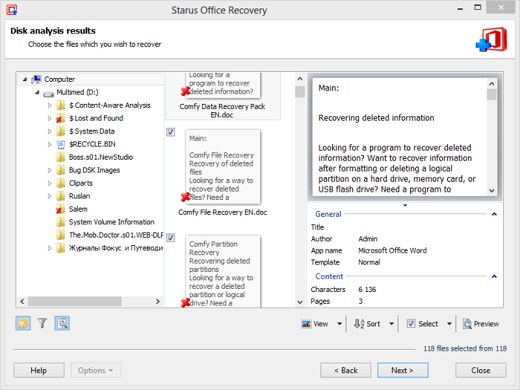Open the Select dropdown arrow
This screenshot has height=390, width=520.
(449, 324)
